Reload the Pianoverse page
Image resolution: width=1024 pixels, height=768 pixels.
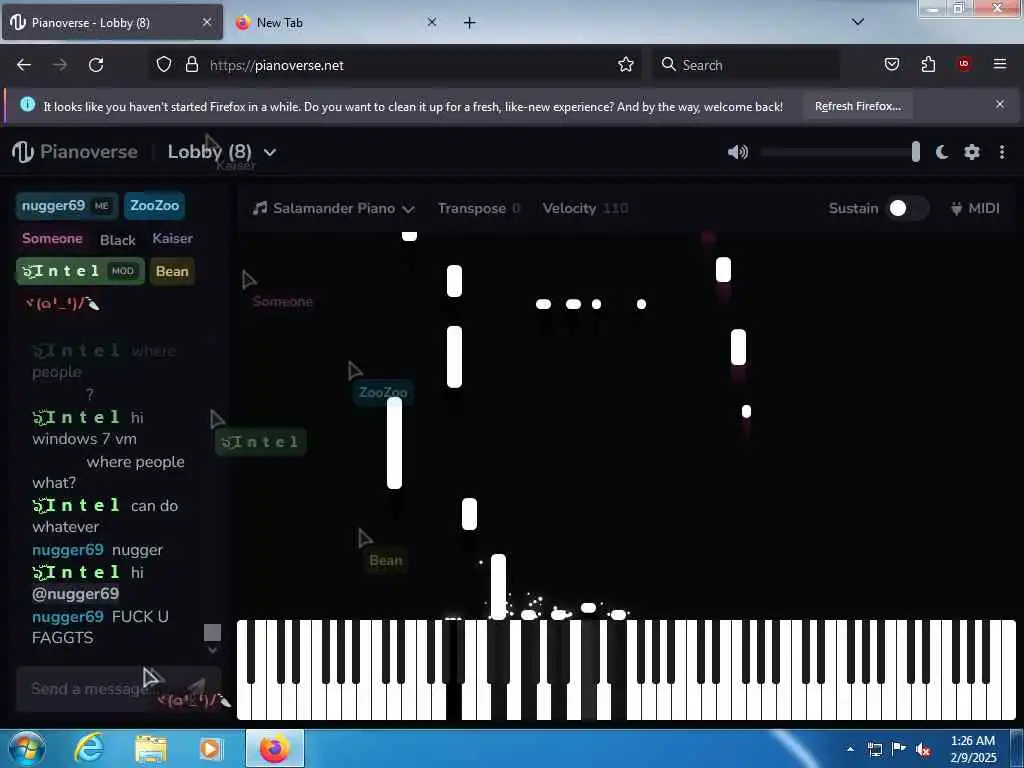coord(96,65)
